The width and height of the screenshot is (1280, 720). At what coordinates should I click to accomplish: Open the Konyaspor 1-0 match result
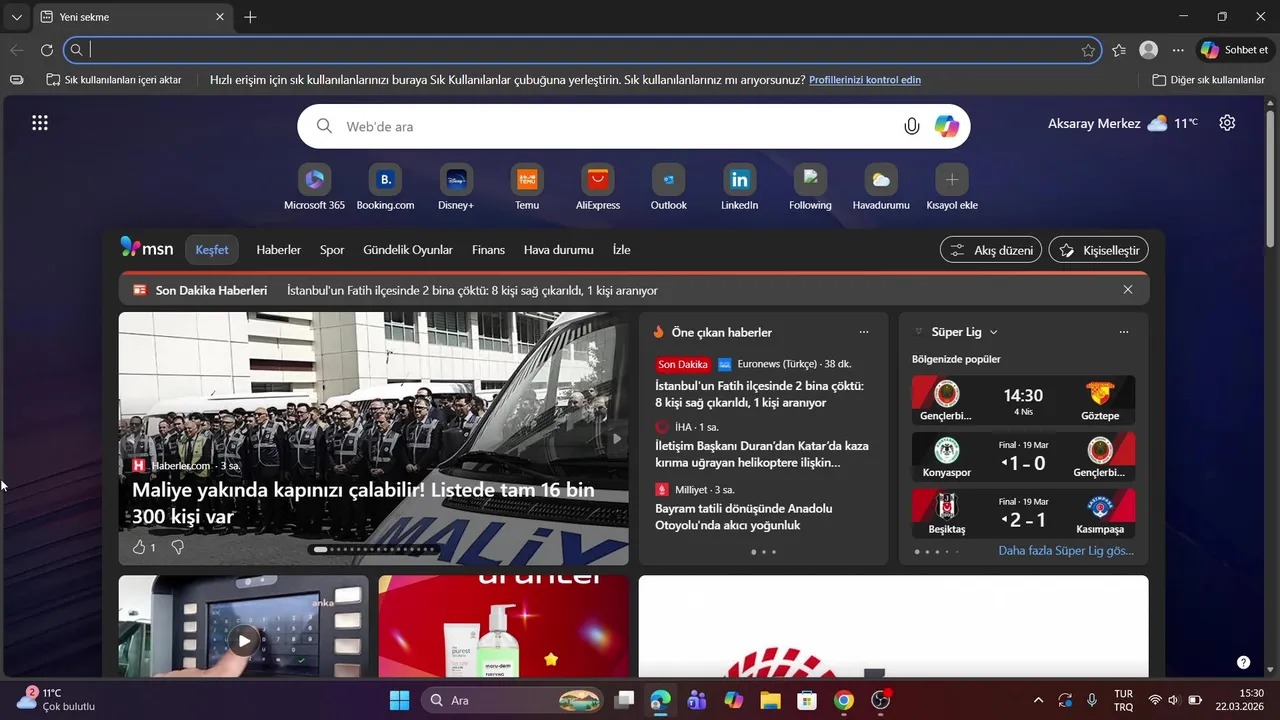pyautogui.click(x=1023, y=457)
